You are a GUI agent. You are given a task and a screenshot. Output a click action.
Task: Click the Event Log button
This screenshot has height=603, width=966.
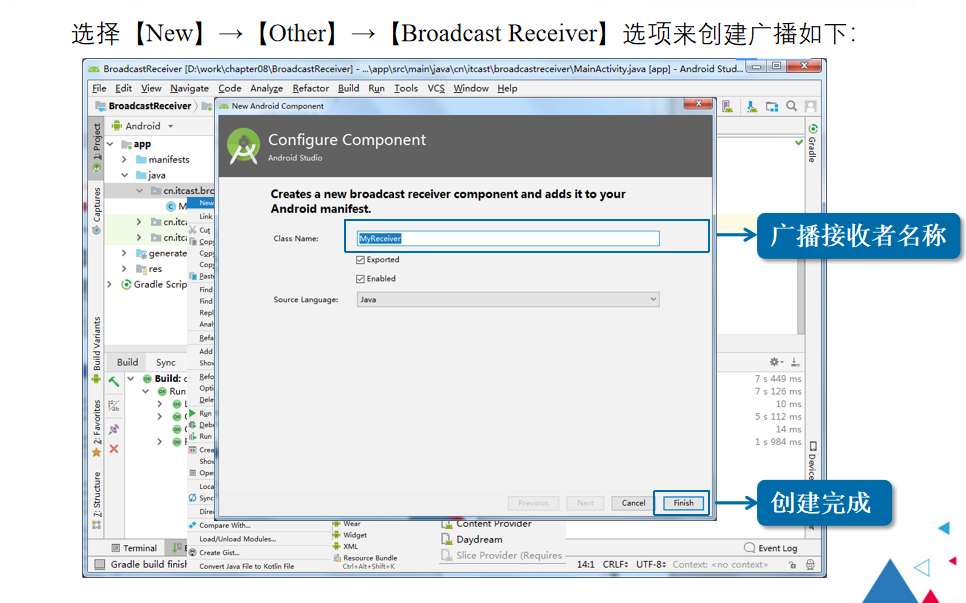coord(771,548)
